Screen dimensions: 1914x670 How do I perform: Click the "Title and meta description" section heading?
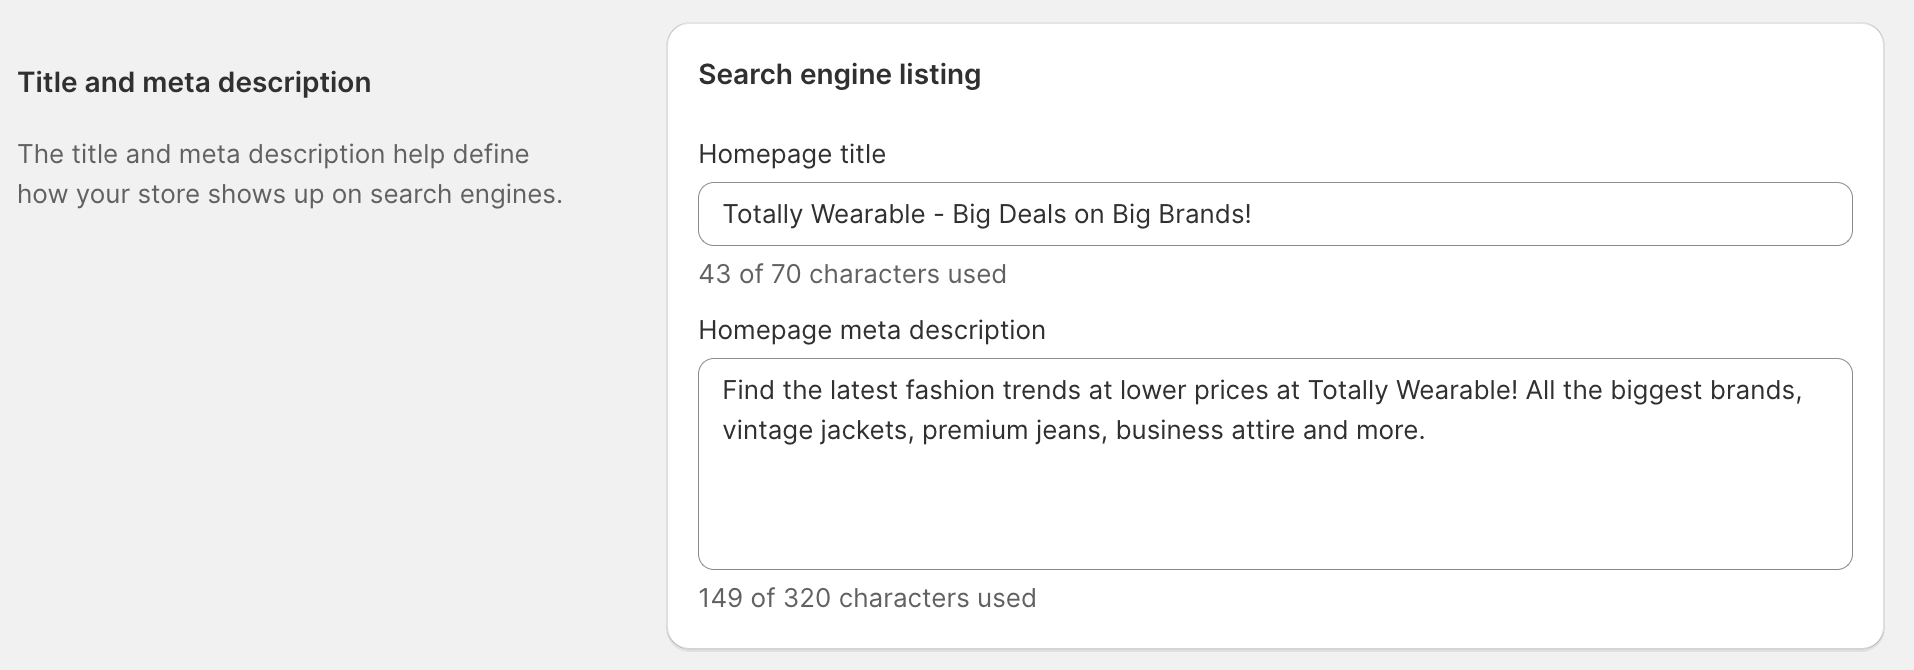tap(194, 82)
